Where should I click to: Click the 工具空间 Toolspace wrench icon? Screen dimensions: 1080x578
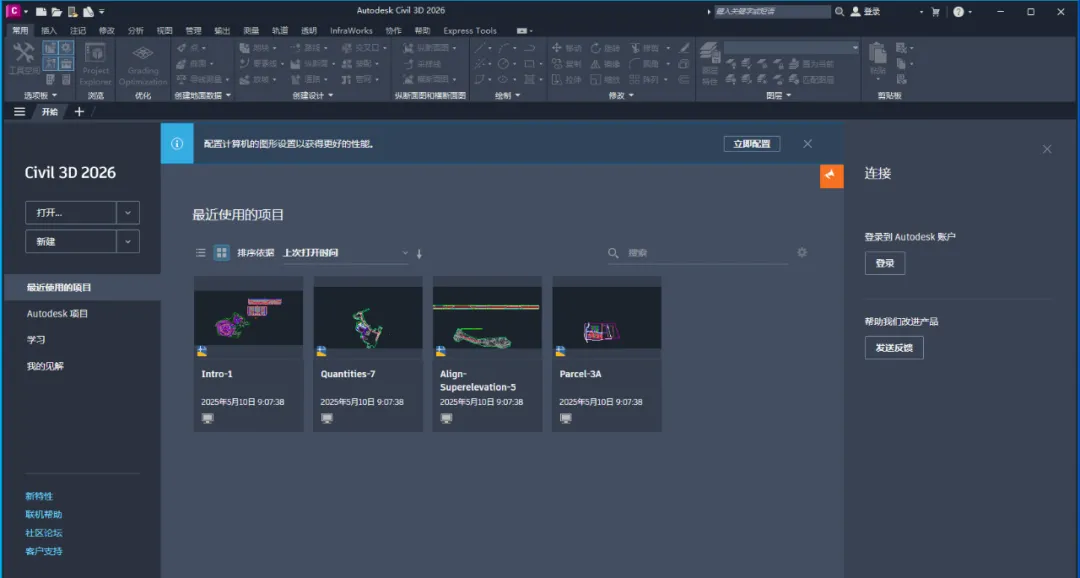(x=23, y=53)
